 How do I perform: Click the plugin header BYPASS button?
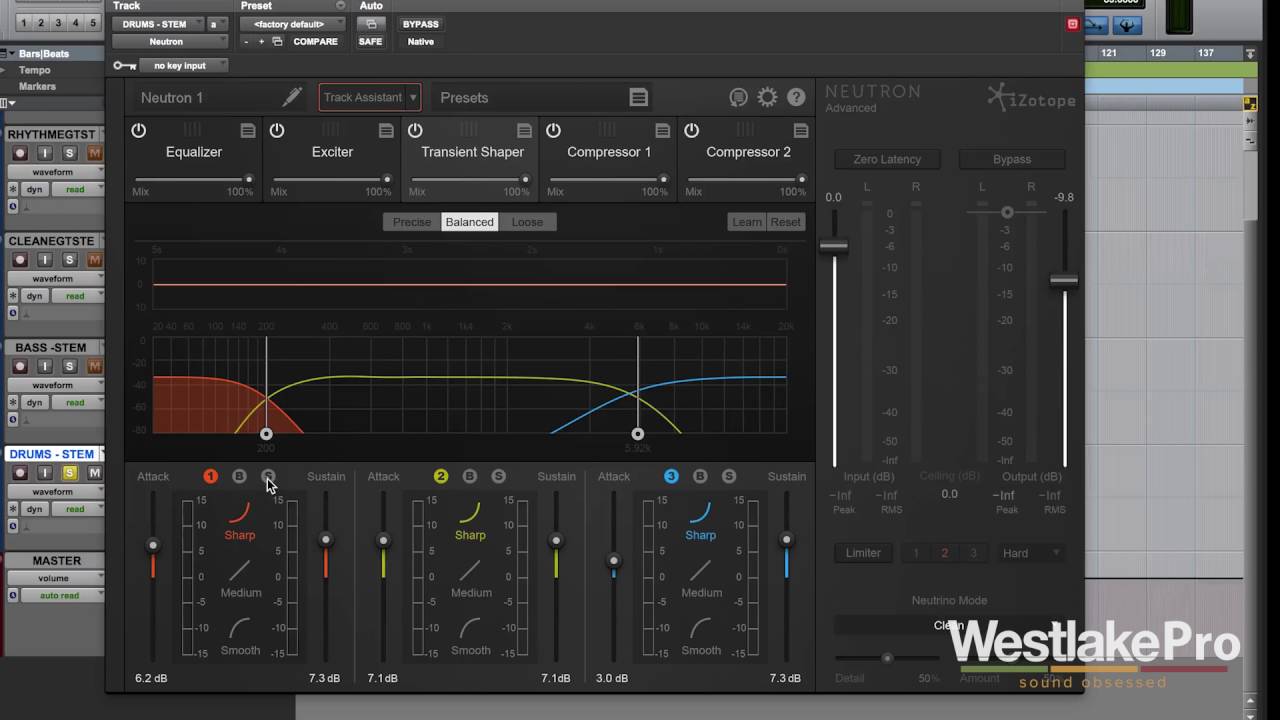tap(420, 24)
